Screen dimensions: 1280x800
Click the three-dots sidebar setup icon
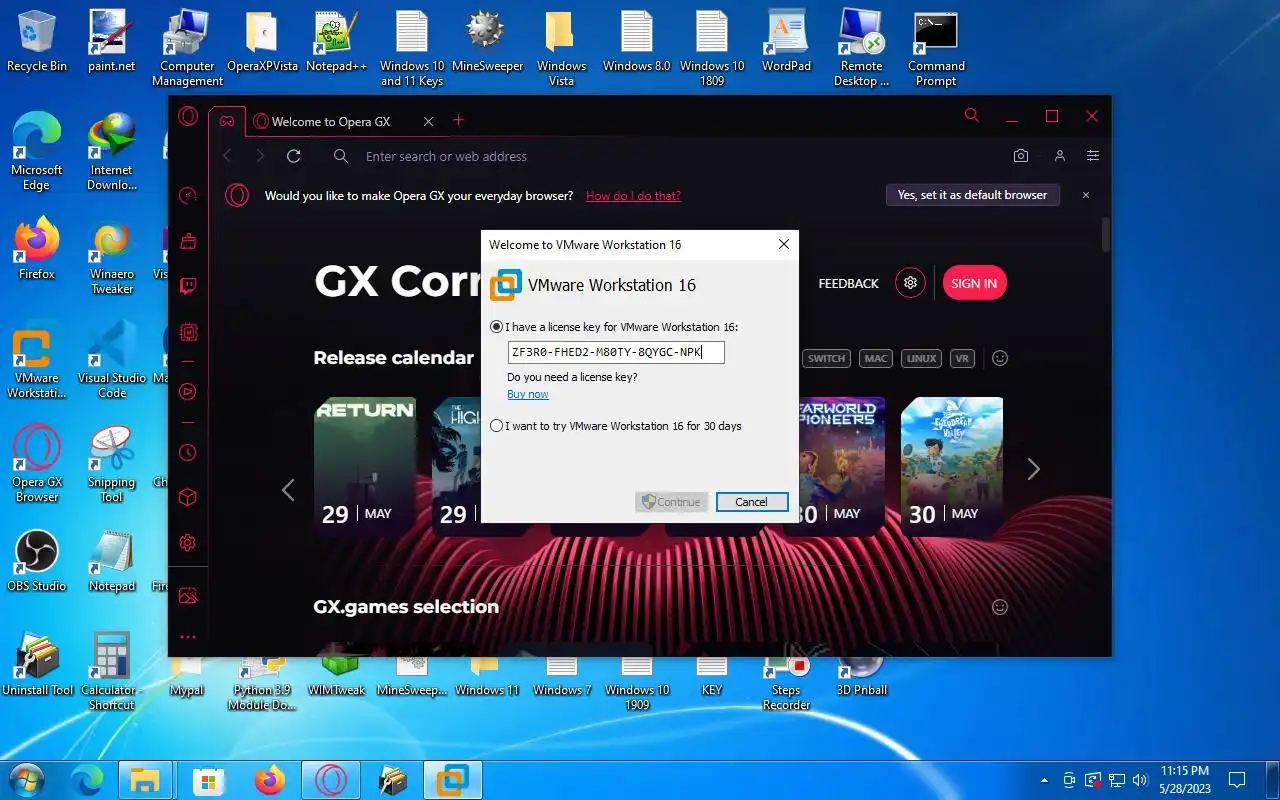coord(187,637)
